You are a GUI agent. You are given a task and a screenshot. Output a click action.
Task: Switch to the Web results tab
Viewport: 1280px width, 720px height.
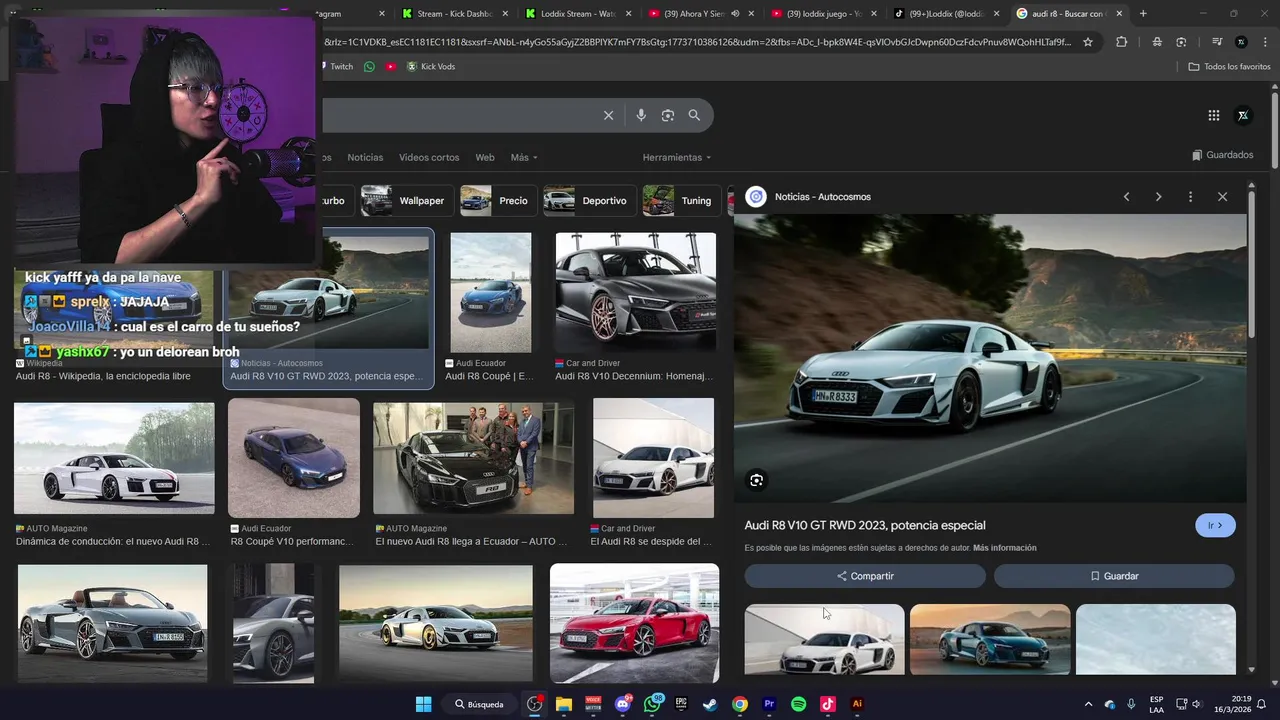[485, 158]
